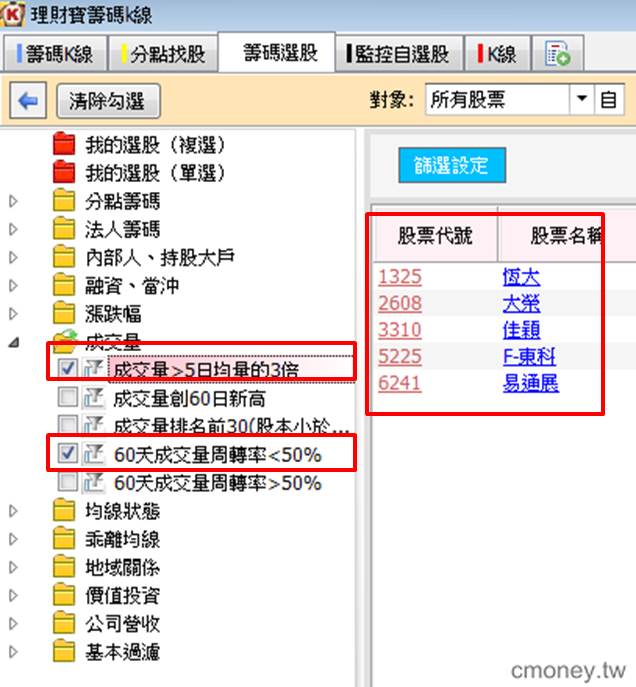Expand the 乖離均線 tree node

pos(13,539)
